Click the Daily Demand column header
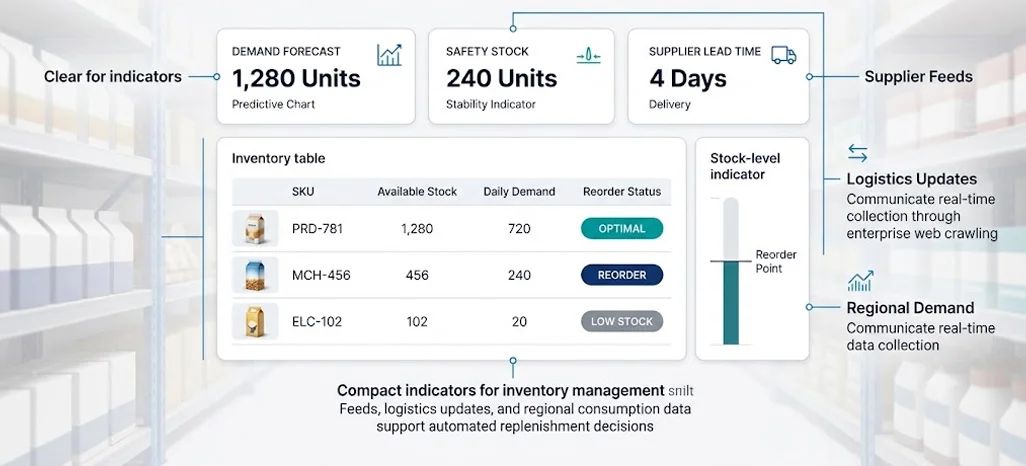 [x=519, y=192]
